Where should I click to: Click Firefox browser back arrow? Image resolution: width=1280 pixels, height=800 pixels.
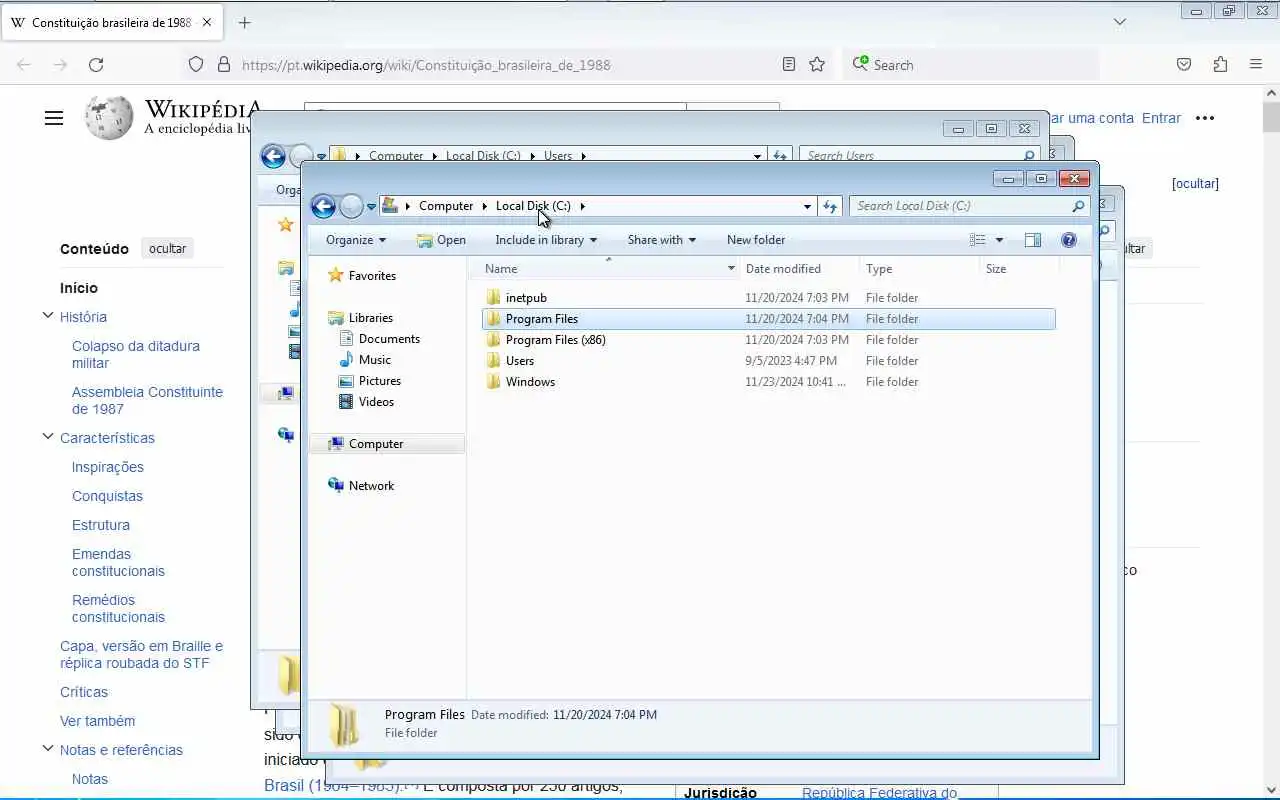pos(24,65)
